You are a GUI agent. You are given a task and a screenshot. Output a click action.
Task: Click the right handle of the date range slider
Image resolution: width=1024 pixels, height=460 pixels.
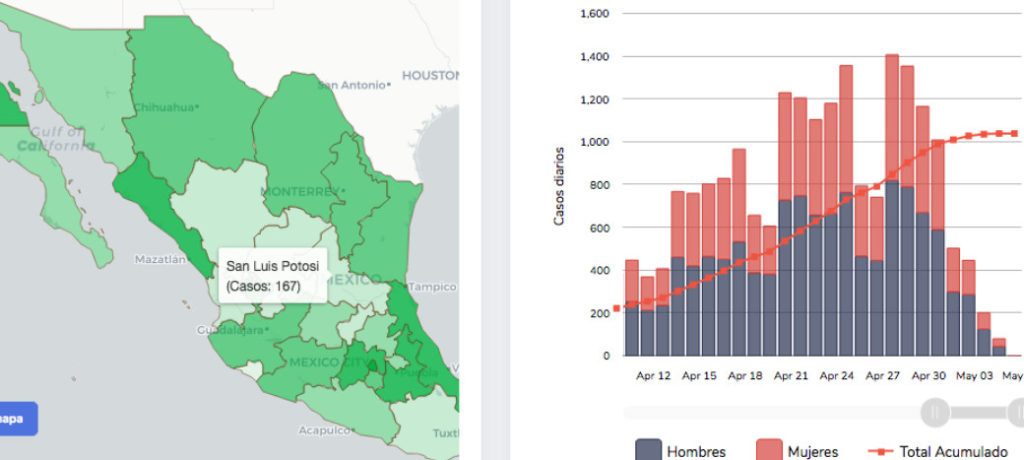(x=1017, y=411)
